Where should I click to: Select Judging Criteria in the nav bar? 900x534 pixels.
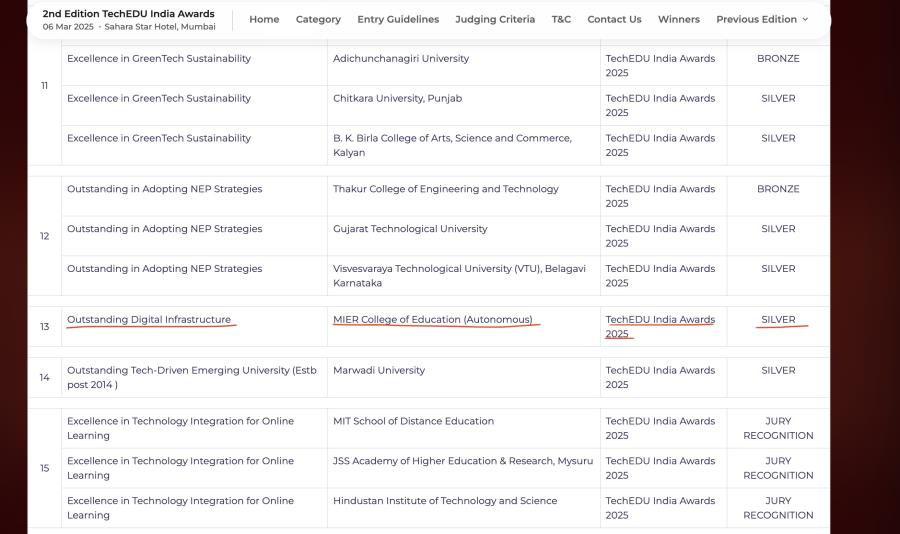click(495, 20)
